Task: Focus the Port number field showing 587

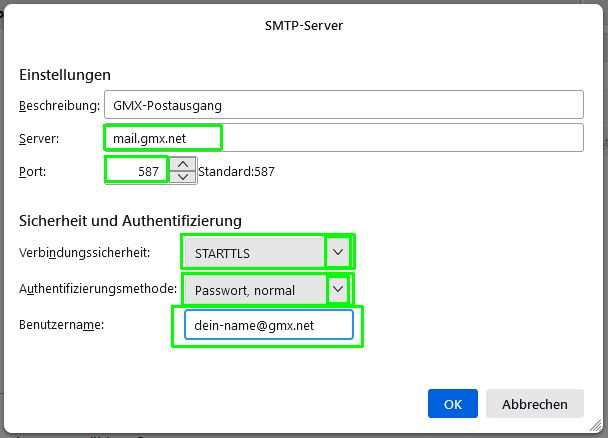Action: pos(137,171)
